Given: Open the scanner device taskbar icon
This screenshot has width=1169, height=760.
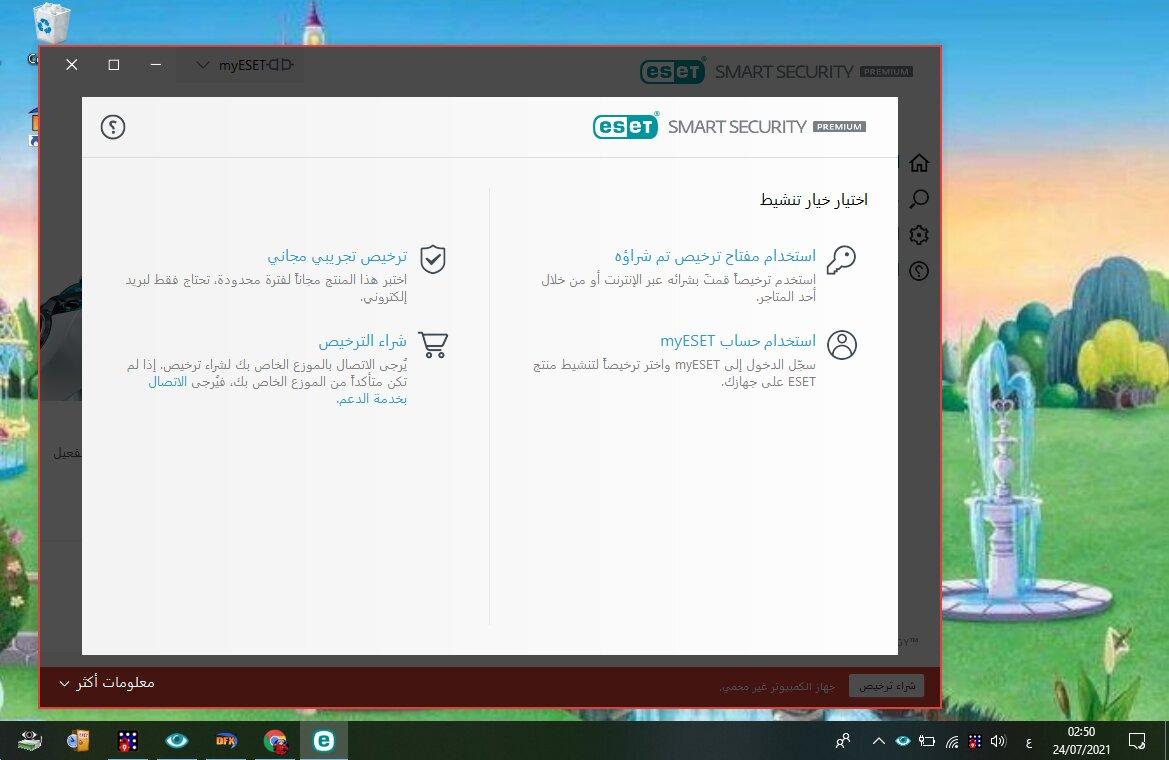Looking at the screenshot, I should tap(29, 741).
